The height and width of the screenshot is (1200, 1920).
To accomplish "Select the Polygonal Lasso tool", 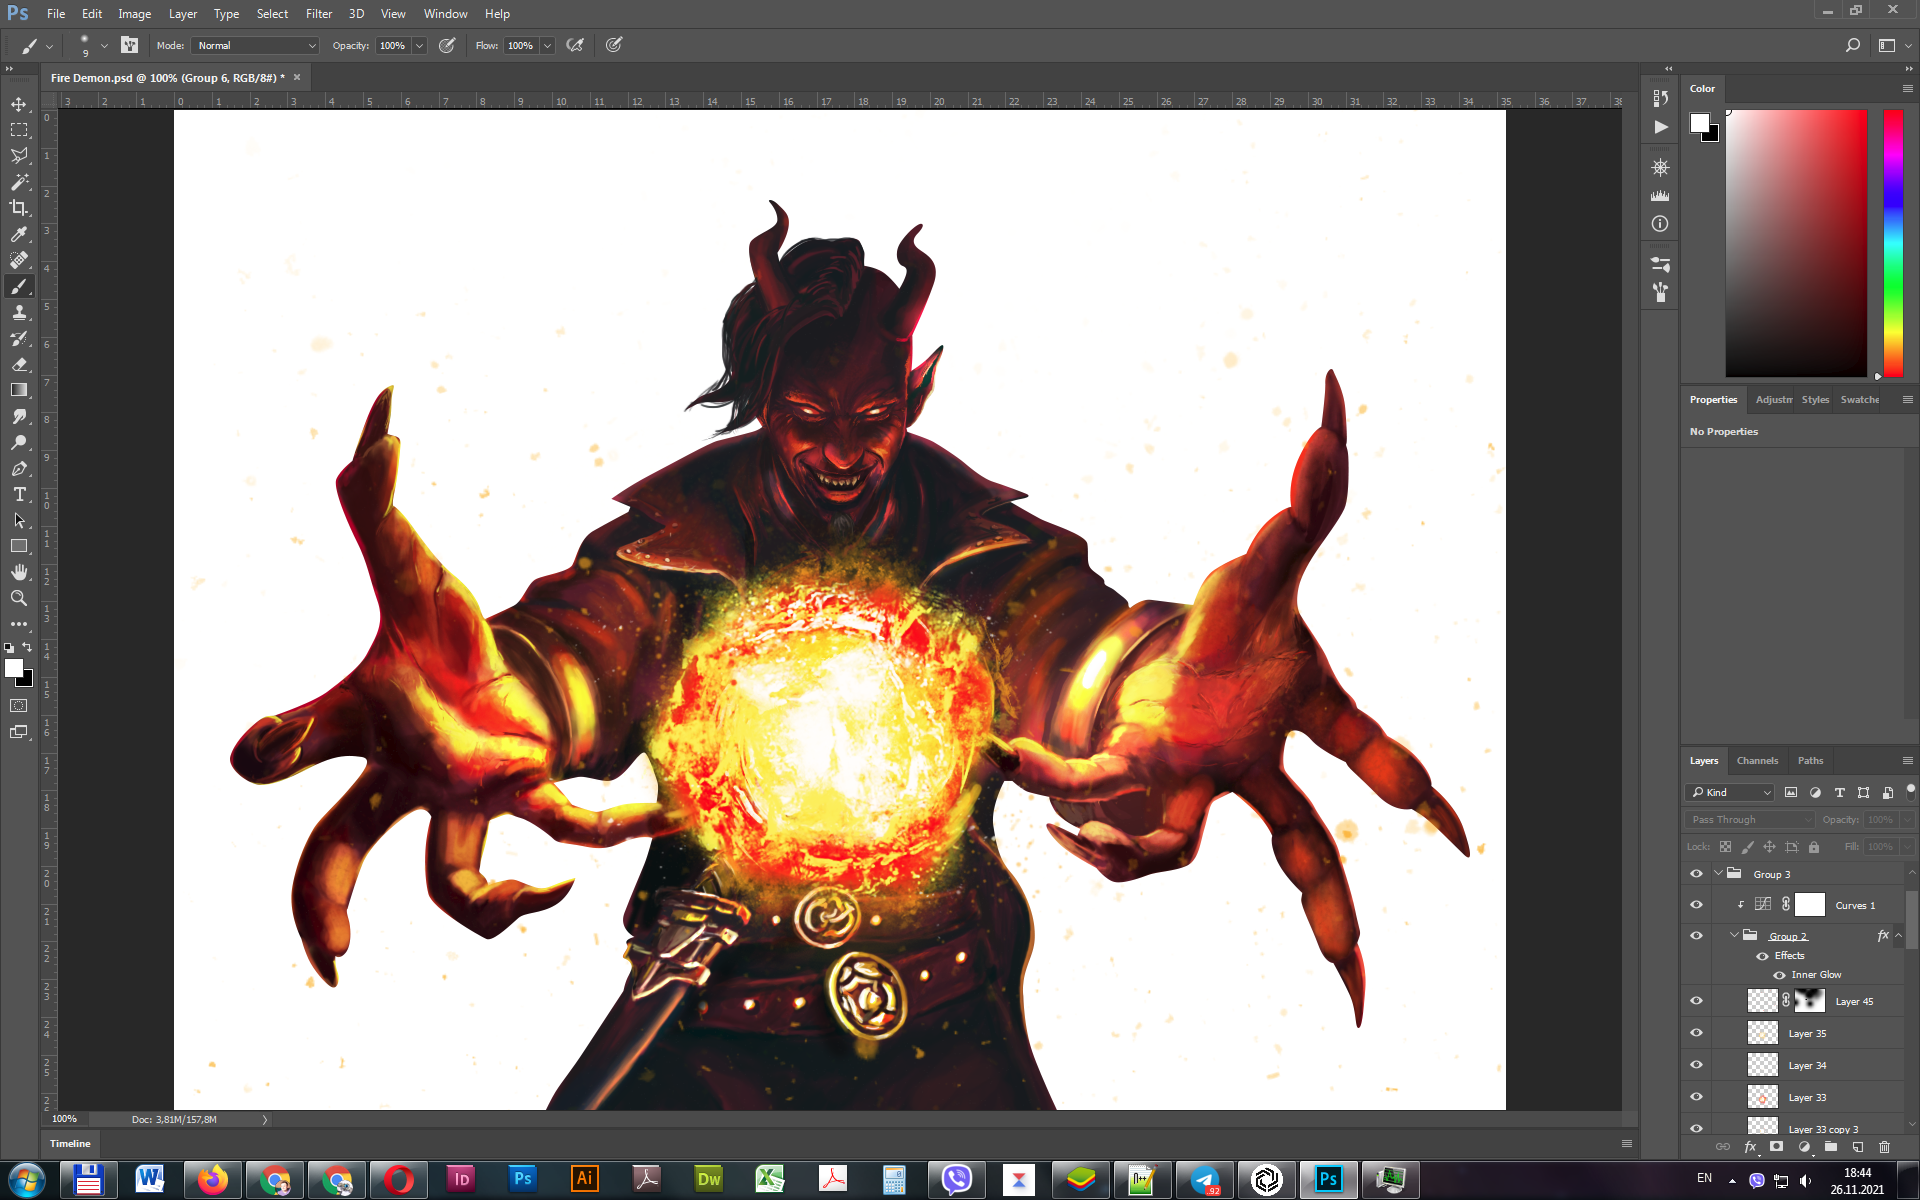I will (x=19, y=156).
